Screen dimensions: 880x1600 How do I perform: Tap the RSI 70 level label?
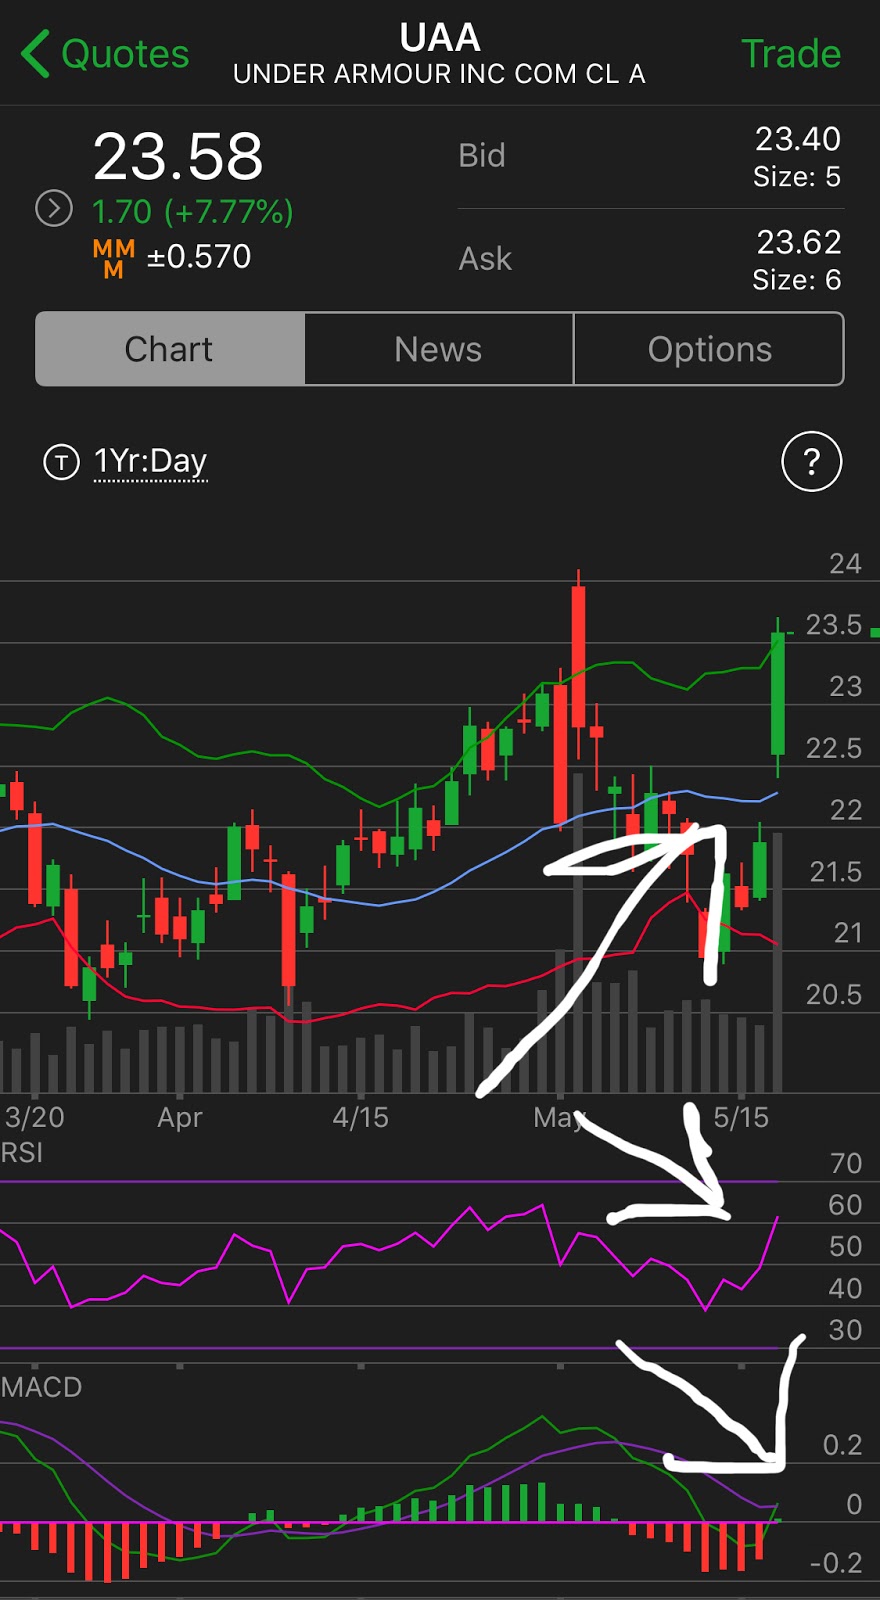[x=846, y=1163]
